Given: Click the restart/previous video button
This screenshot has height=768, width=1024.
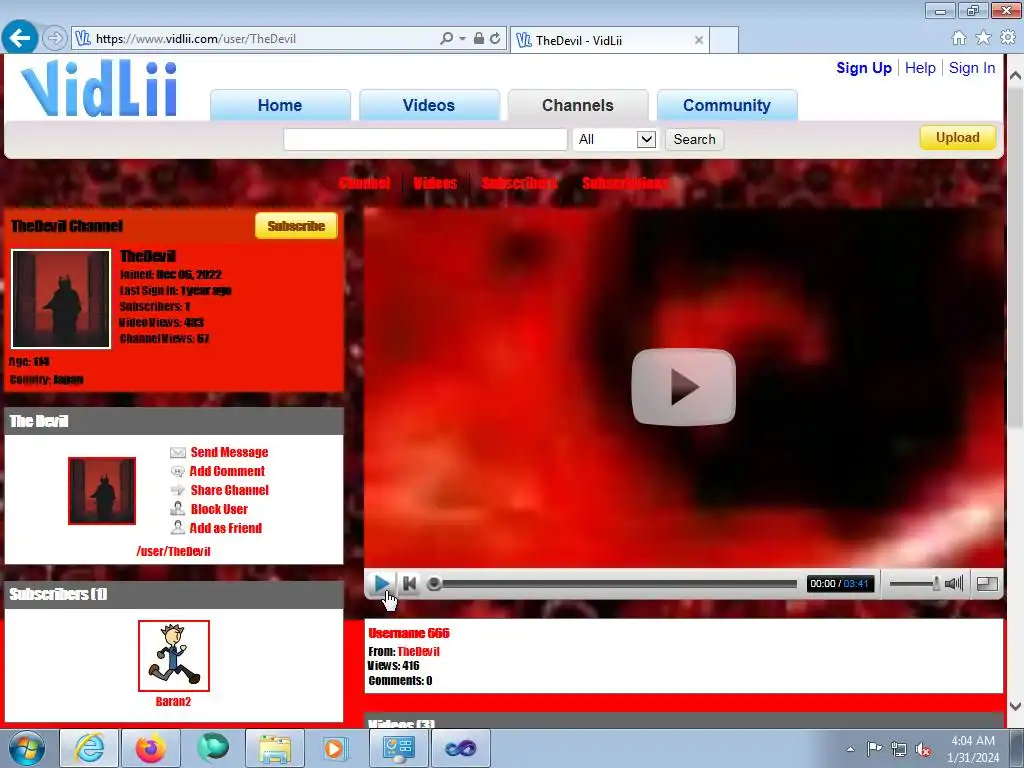Looking at the screenshot, I should 409,583.
